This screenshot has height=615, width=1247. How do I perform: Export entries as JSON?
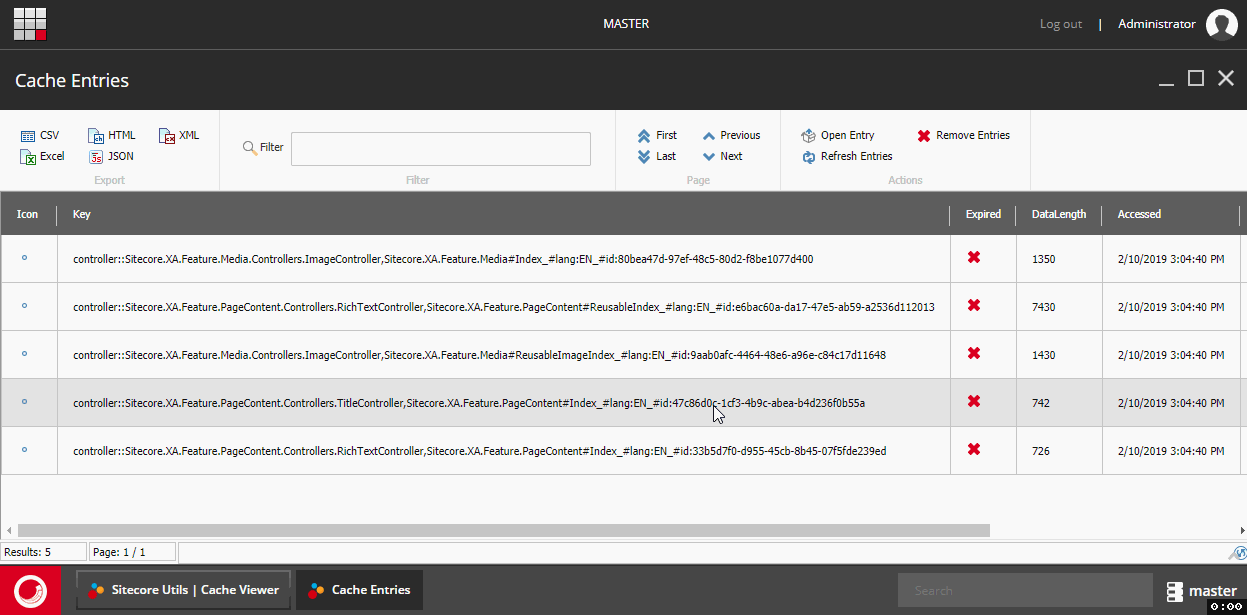[x=111, y=156]
